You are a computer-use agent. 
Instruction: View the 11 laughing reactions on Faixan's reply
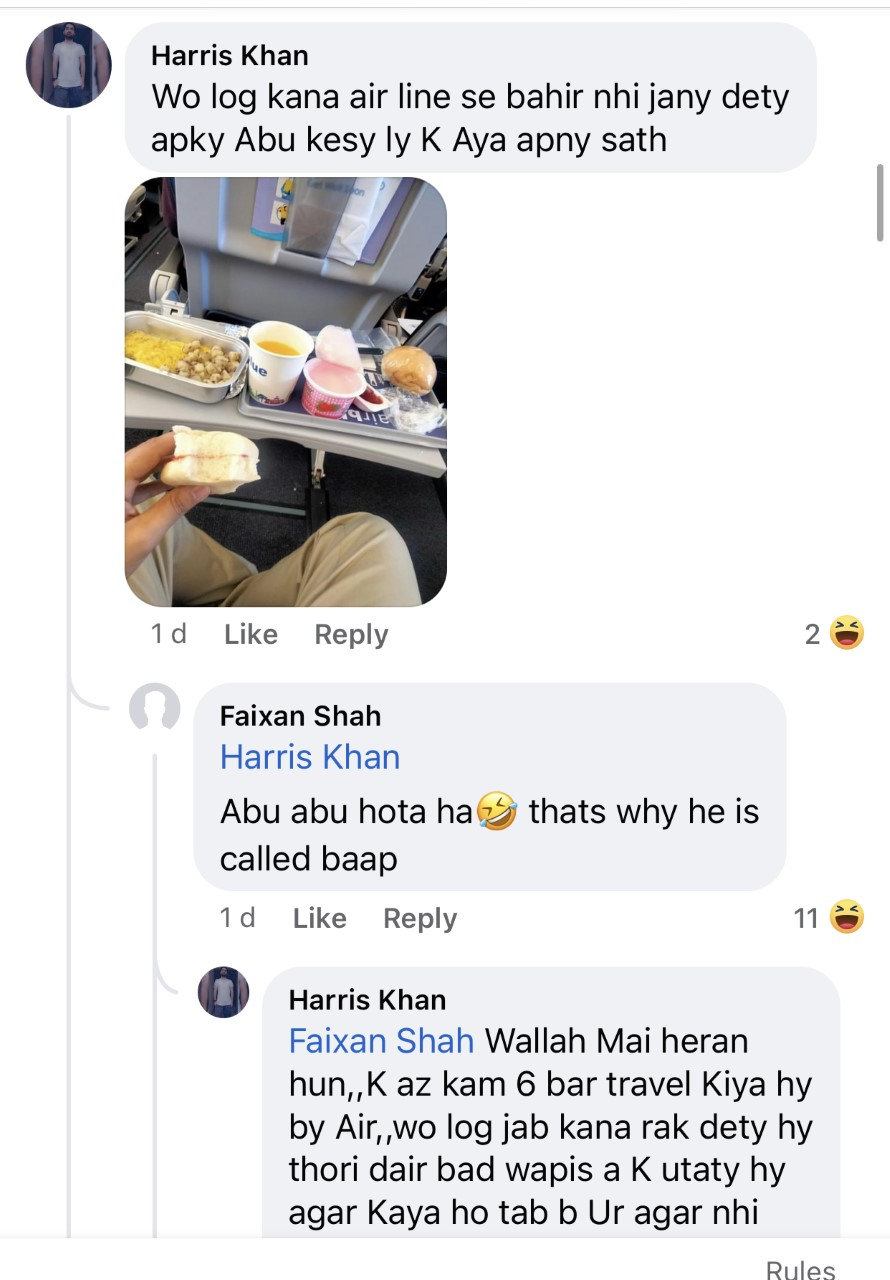coord(830,918)
